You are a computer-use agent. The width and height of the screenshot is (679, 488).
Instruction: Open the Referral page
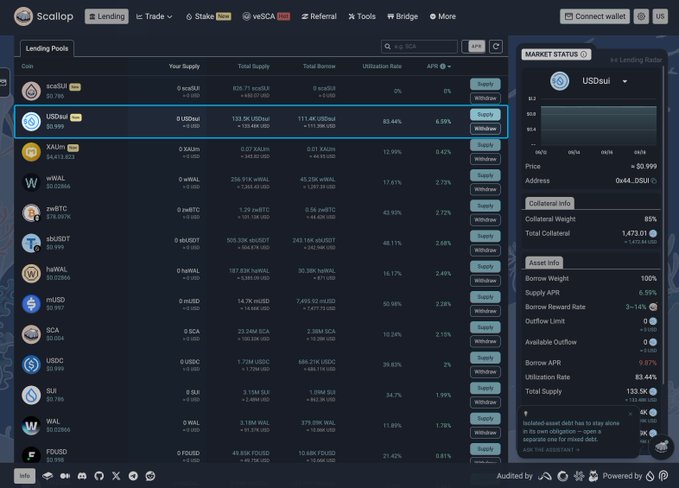coord(319,16)
